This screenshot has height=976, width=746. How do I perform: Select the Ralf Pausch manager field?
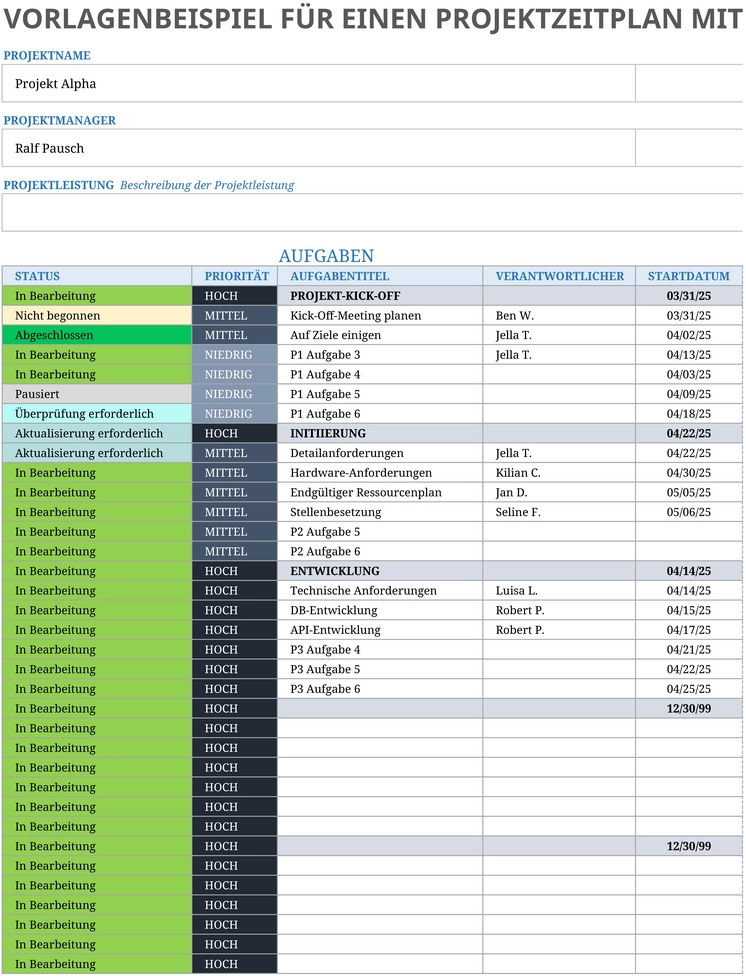click(318, 148)
